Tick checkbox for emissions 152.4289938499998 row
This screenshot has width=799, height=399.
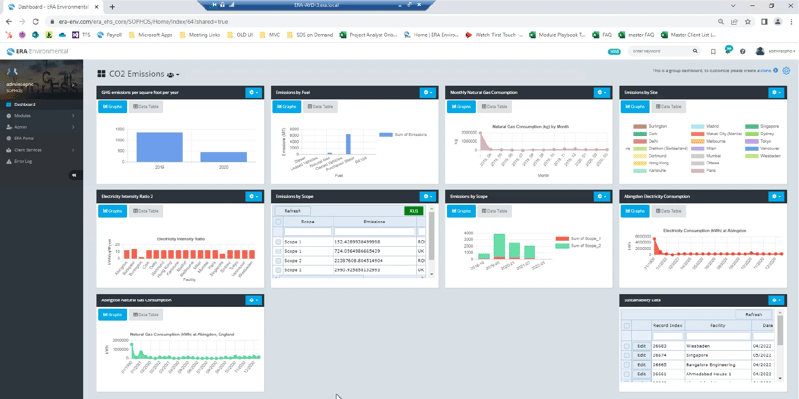(278, 242)
